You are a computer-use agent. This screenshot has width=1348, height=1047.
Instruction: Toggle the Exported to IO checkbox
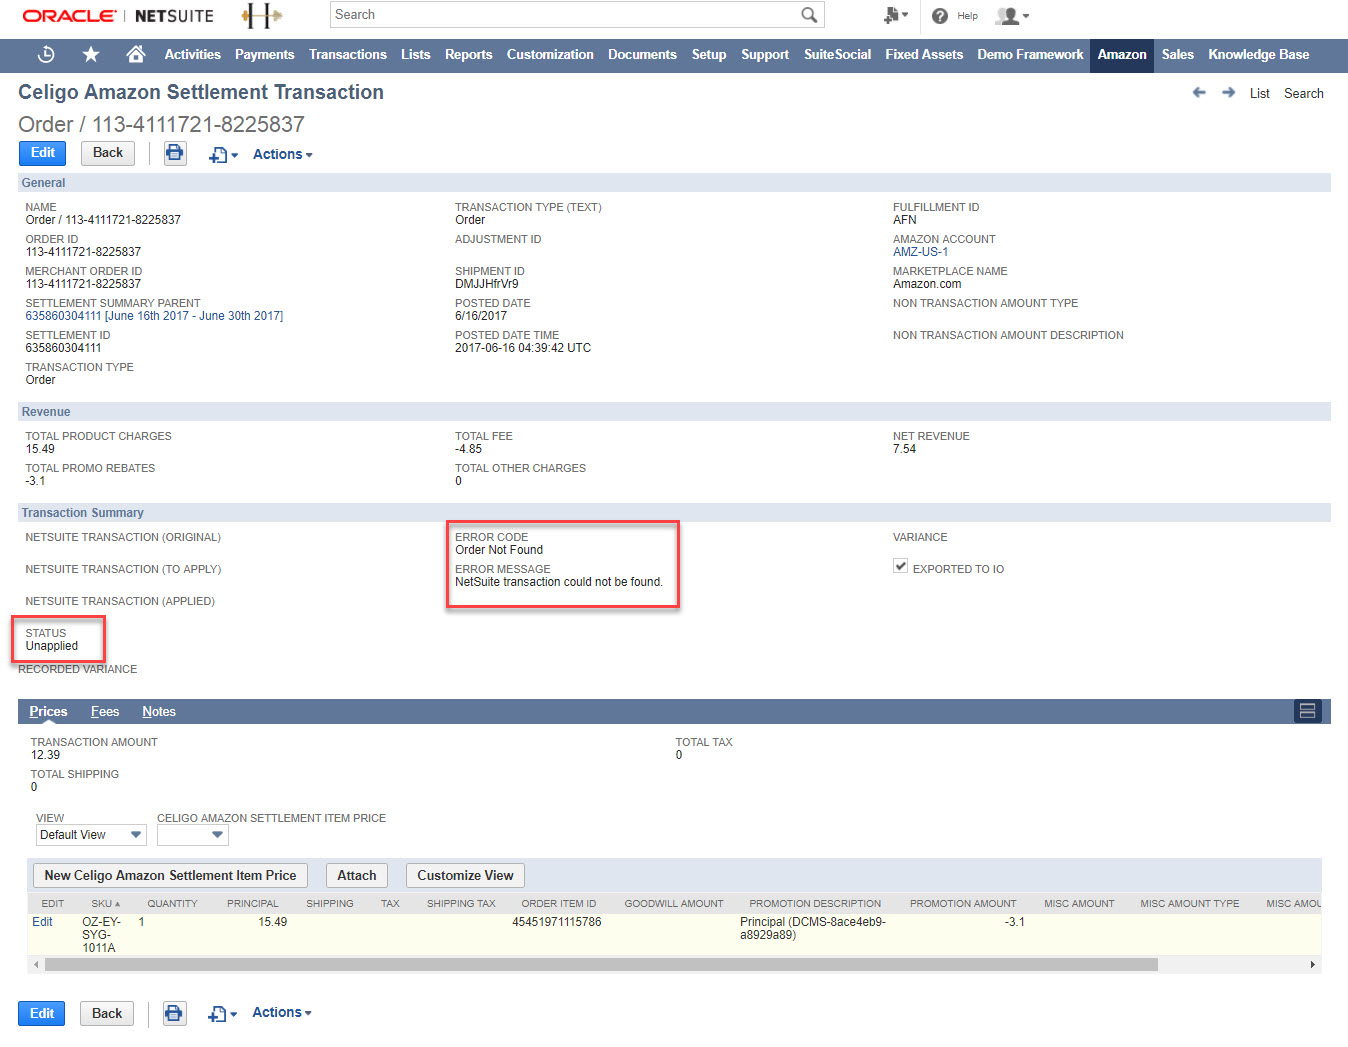[x=900, y=566]
